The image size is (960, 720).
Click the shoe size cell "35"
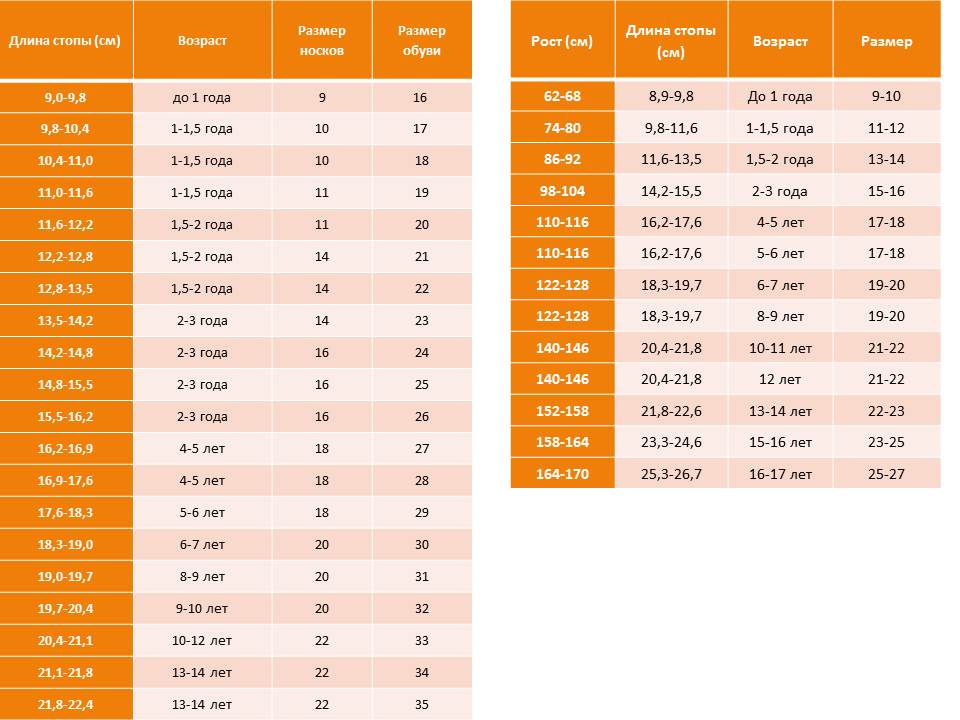pos(421,705)
